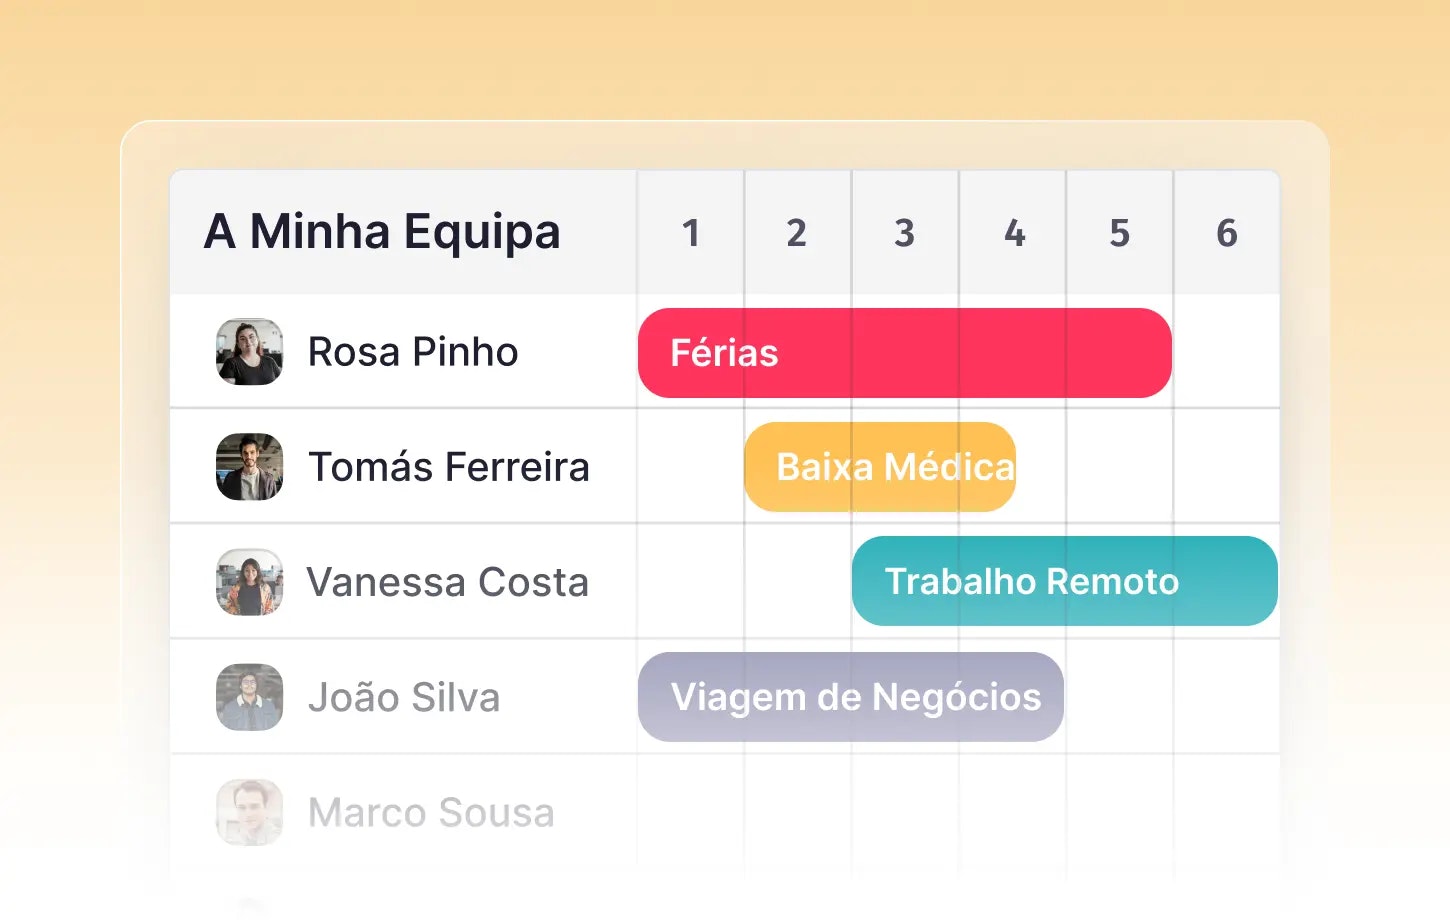The width and height of the screenshot is (1450, 920).
Task: Click Vanessa Costa's avatar photo
Action: [249, 582]
